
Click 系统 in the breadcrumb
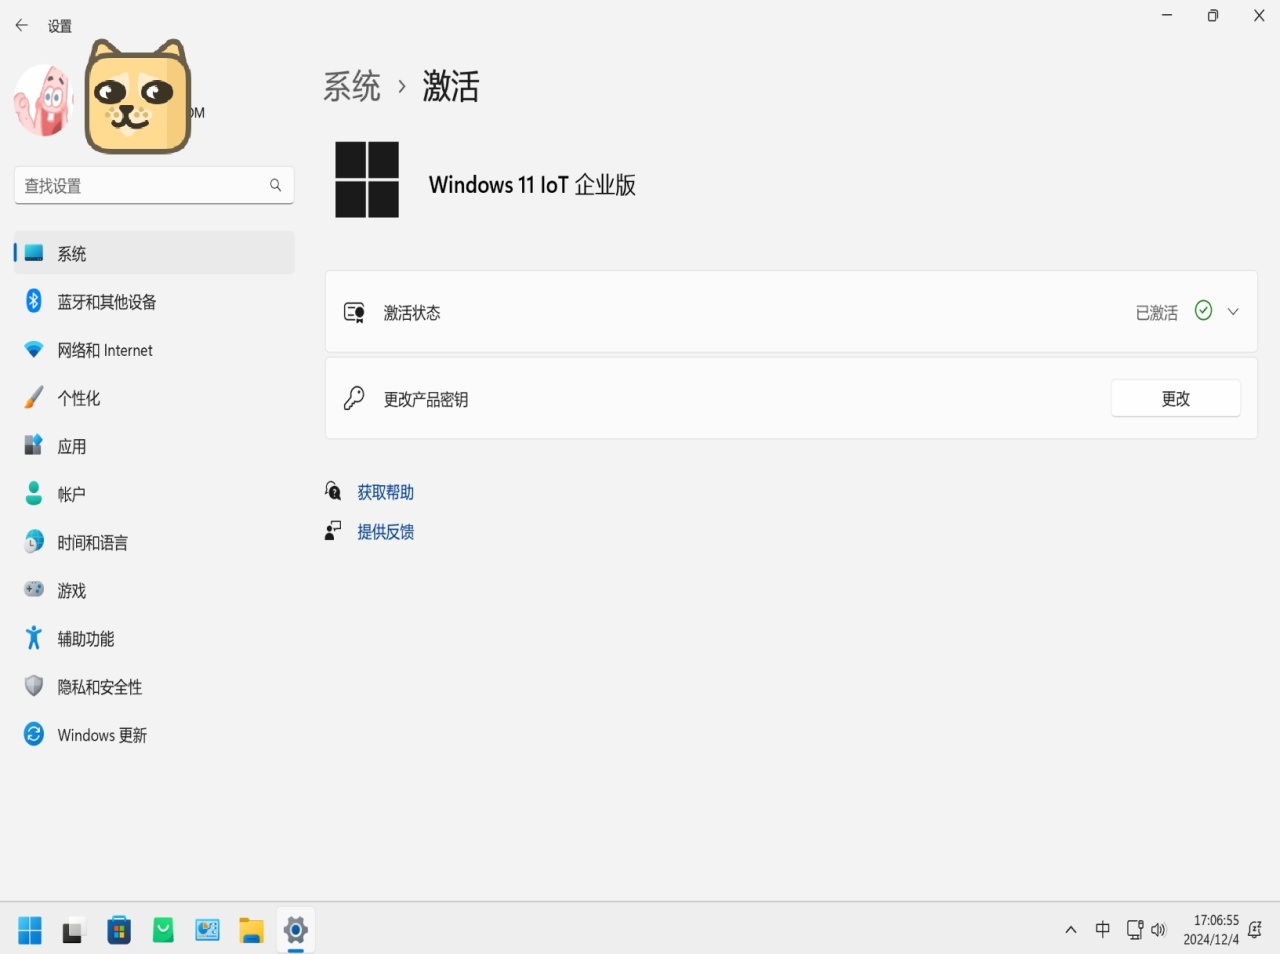point(352,86)
